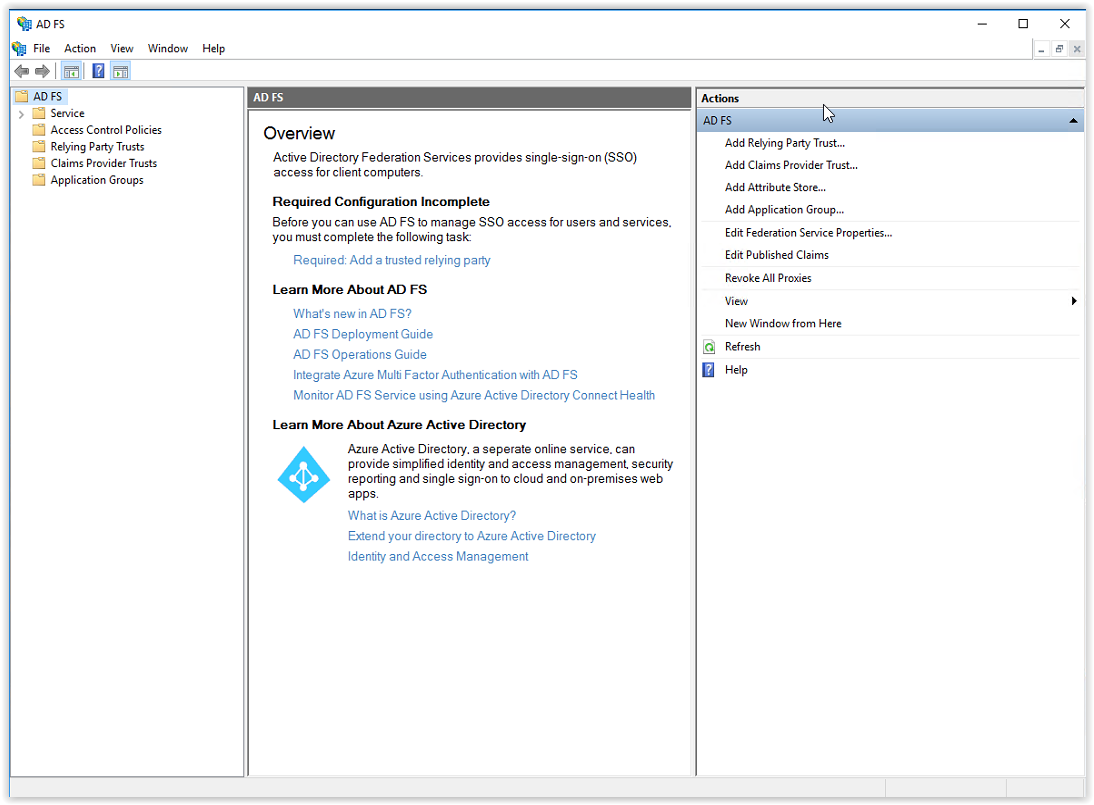Click the Refresh action label
The image size is (1094, 805).
742,347
